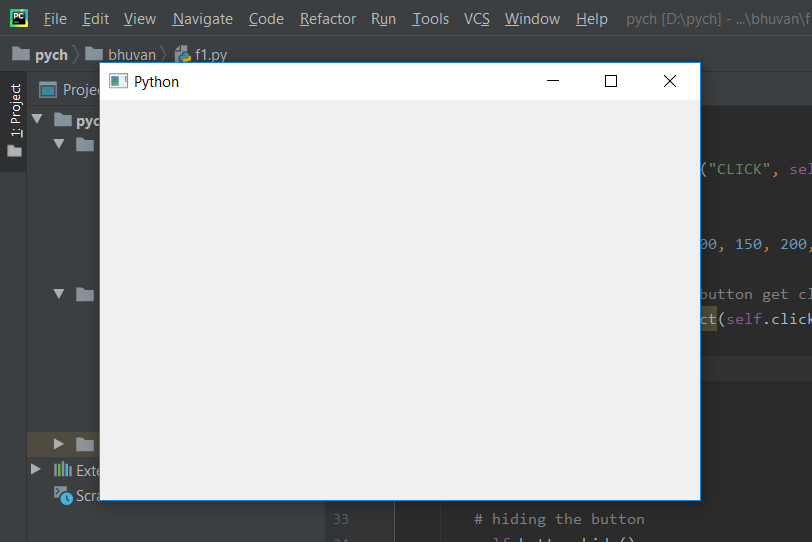Open the Edit menu
The height and width of the screenshot is (542, 812).
click(95, 19)
